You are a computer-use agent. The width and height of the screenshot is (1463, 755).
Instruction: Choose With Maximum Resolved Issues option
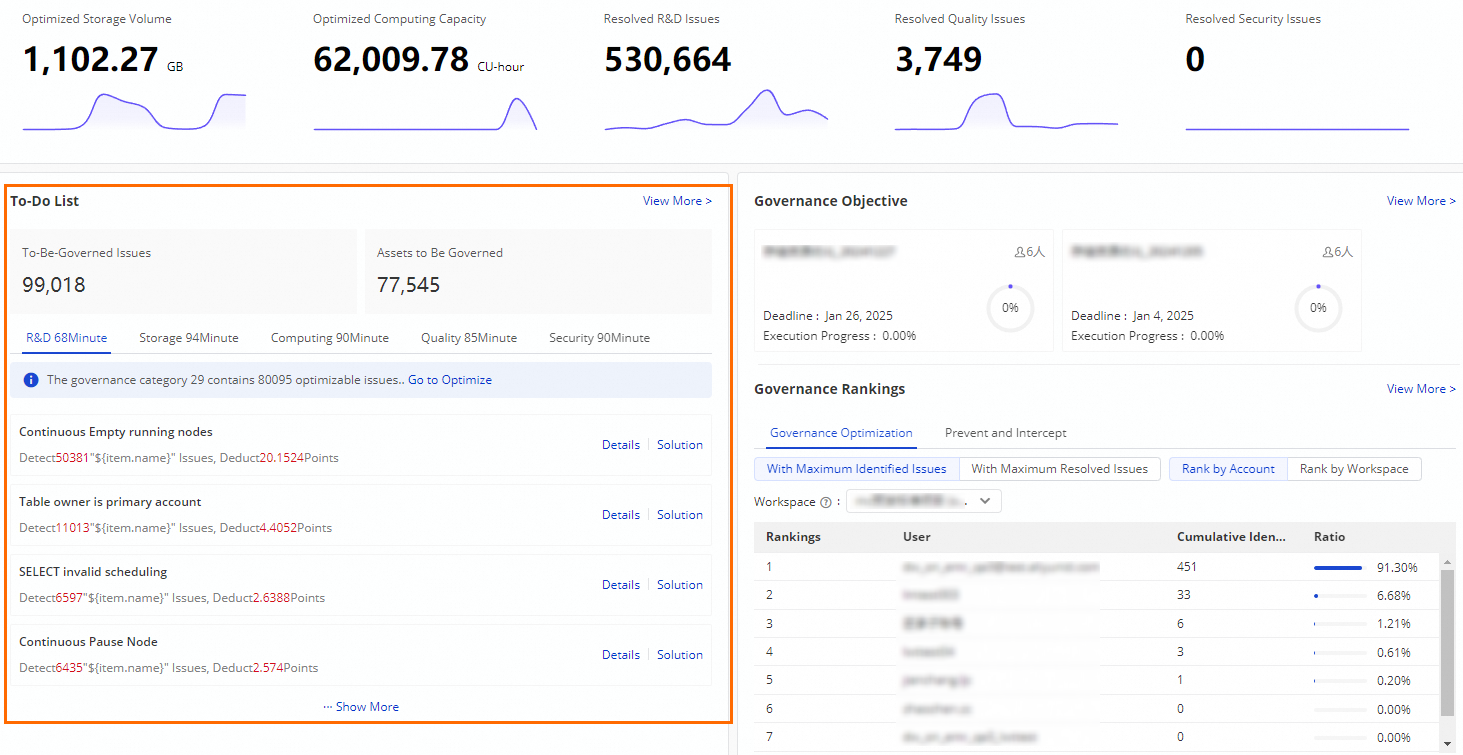click(1060, 469)
